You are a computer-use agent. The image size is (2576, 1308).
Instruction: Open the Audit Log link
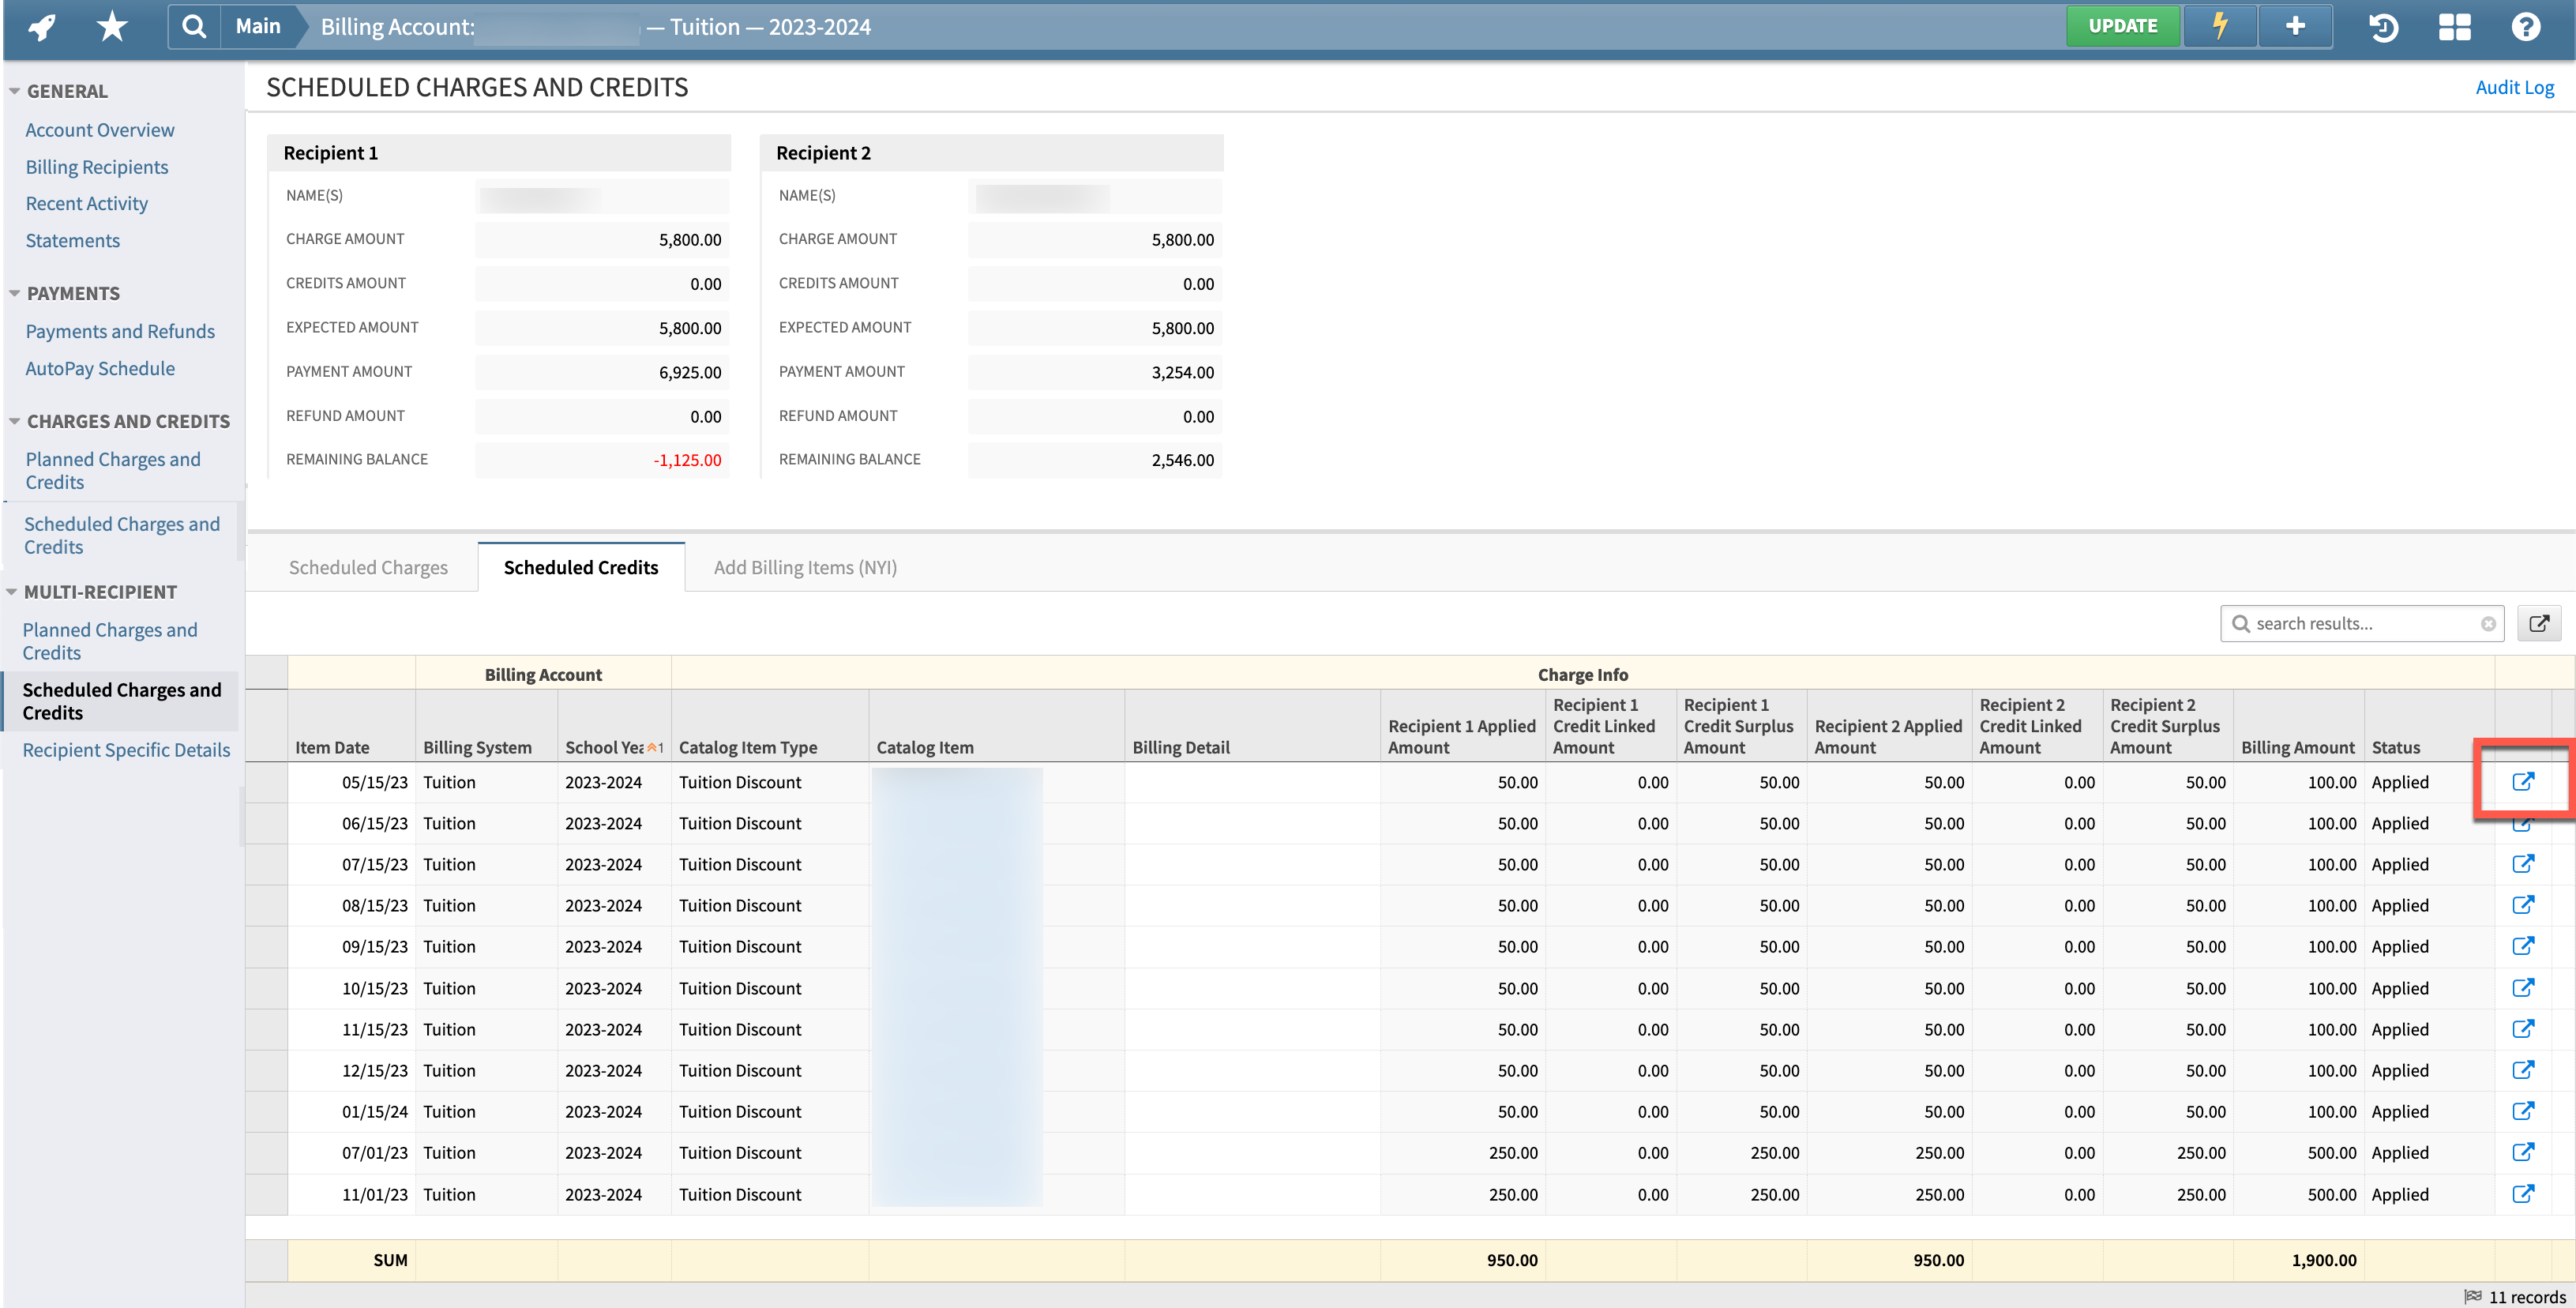2515,87
